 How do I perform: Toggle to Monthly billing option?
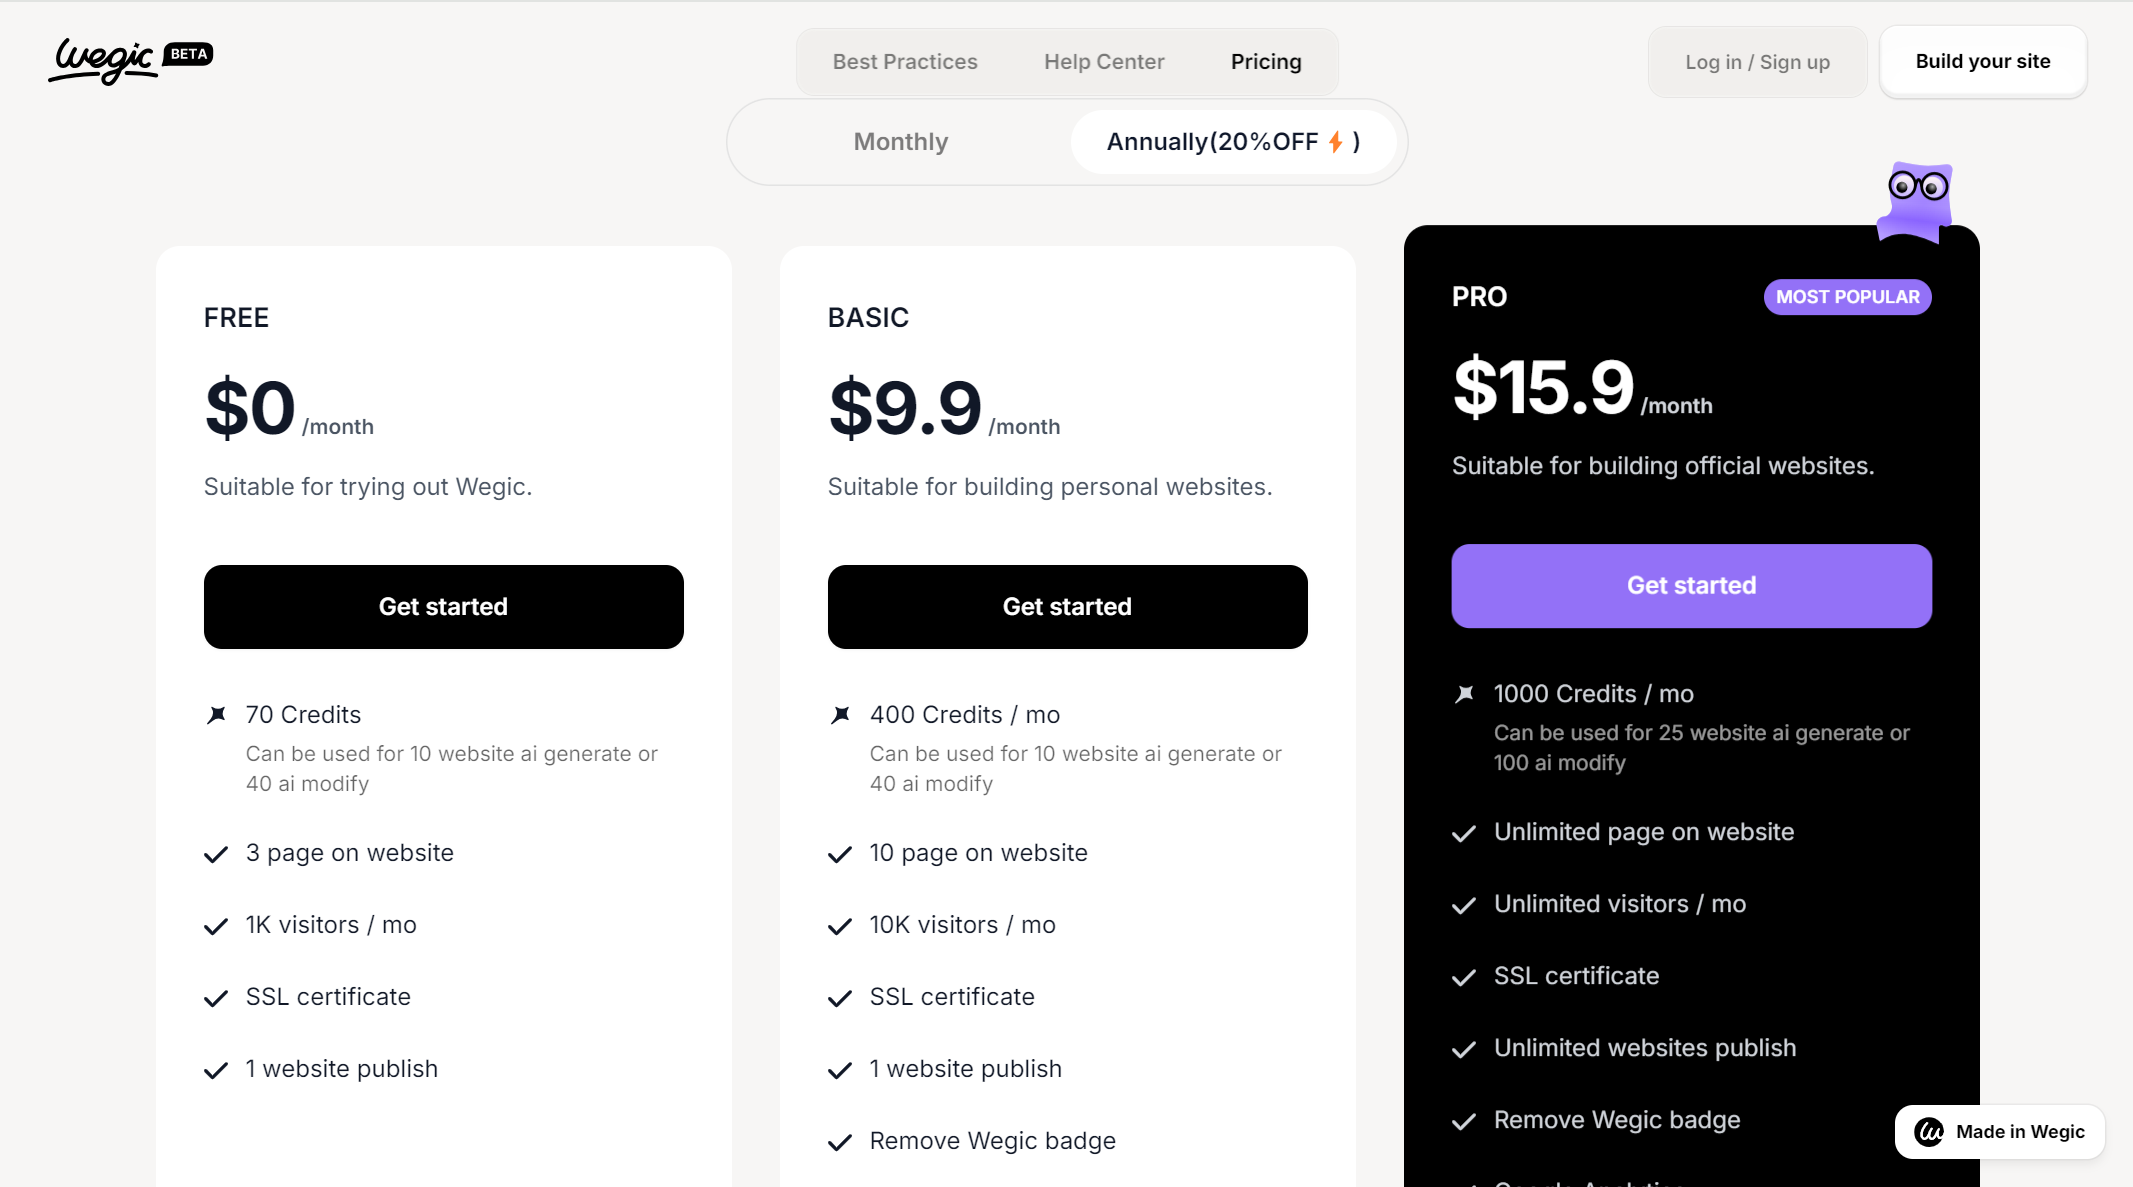[x=900, y=142]
